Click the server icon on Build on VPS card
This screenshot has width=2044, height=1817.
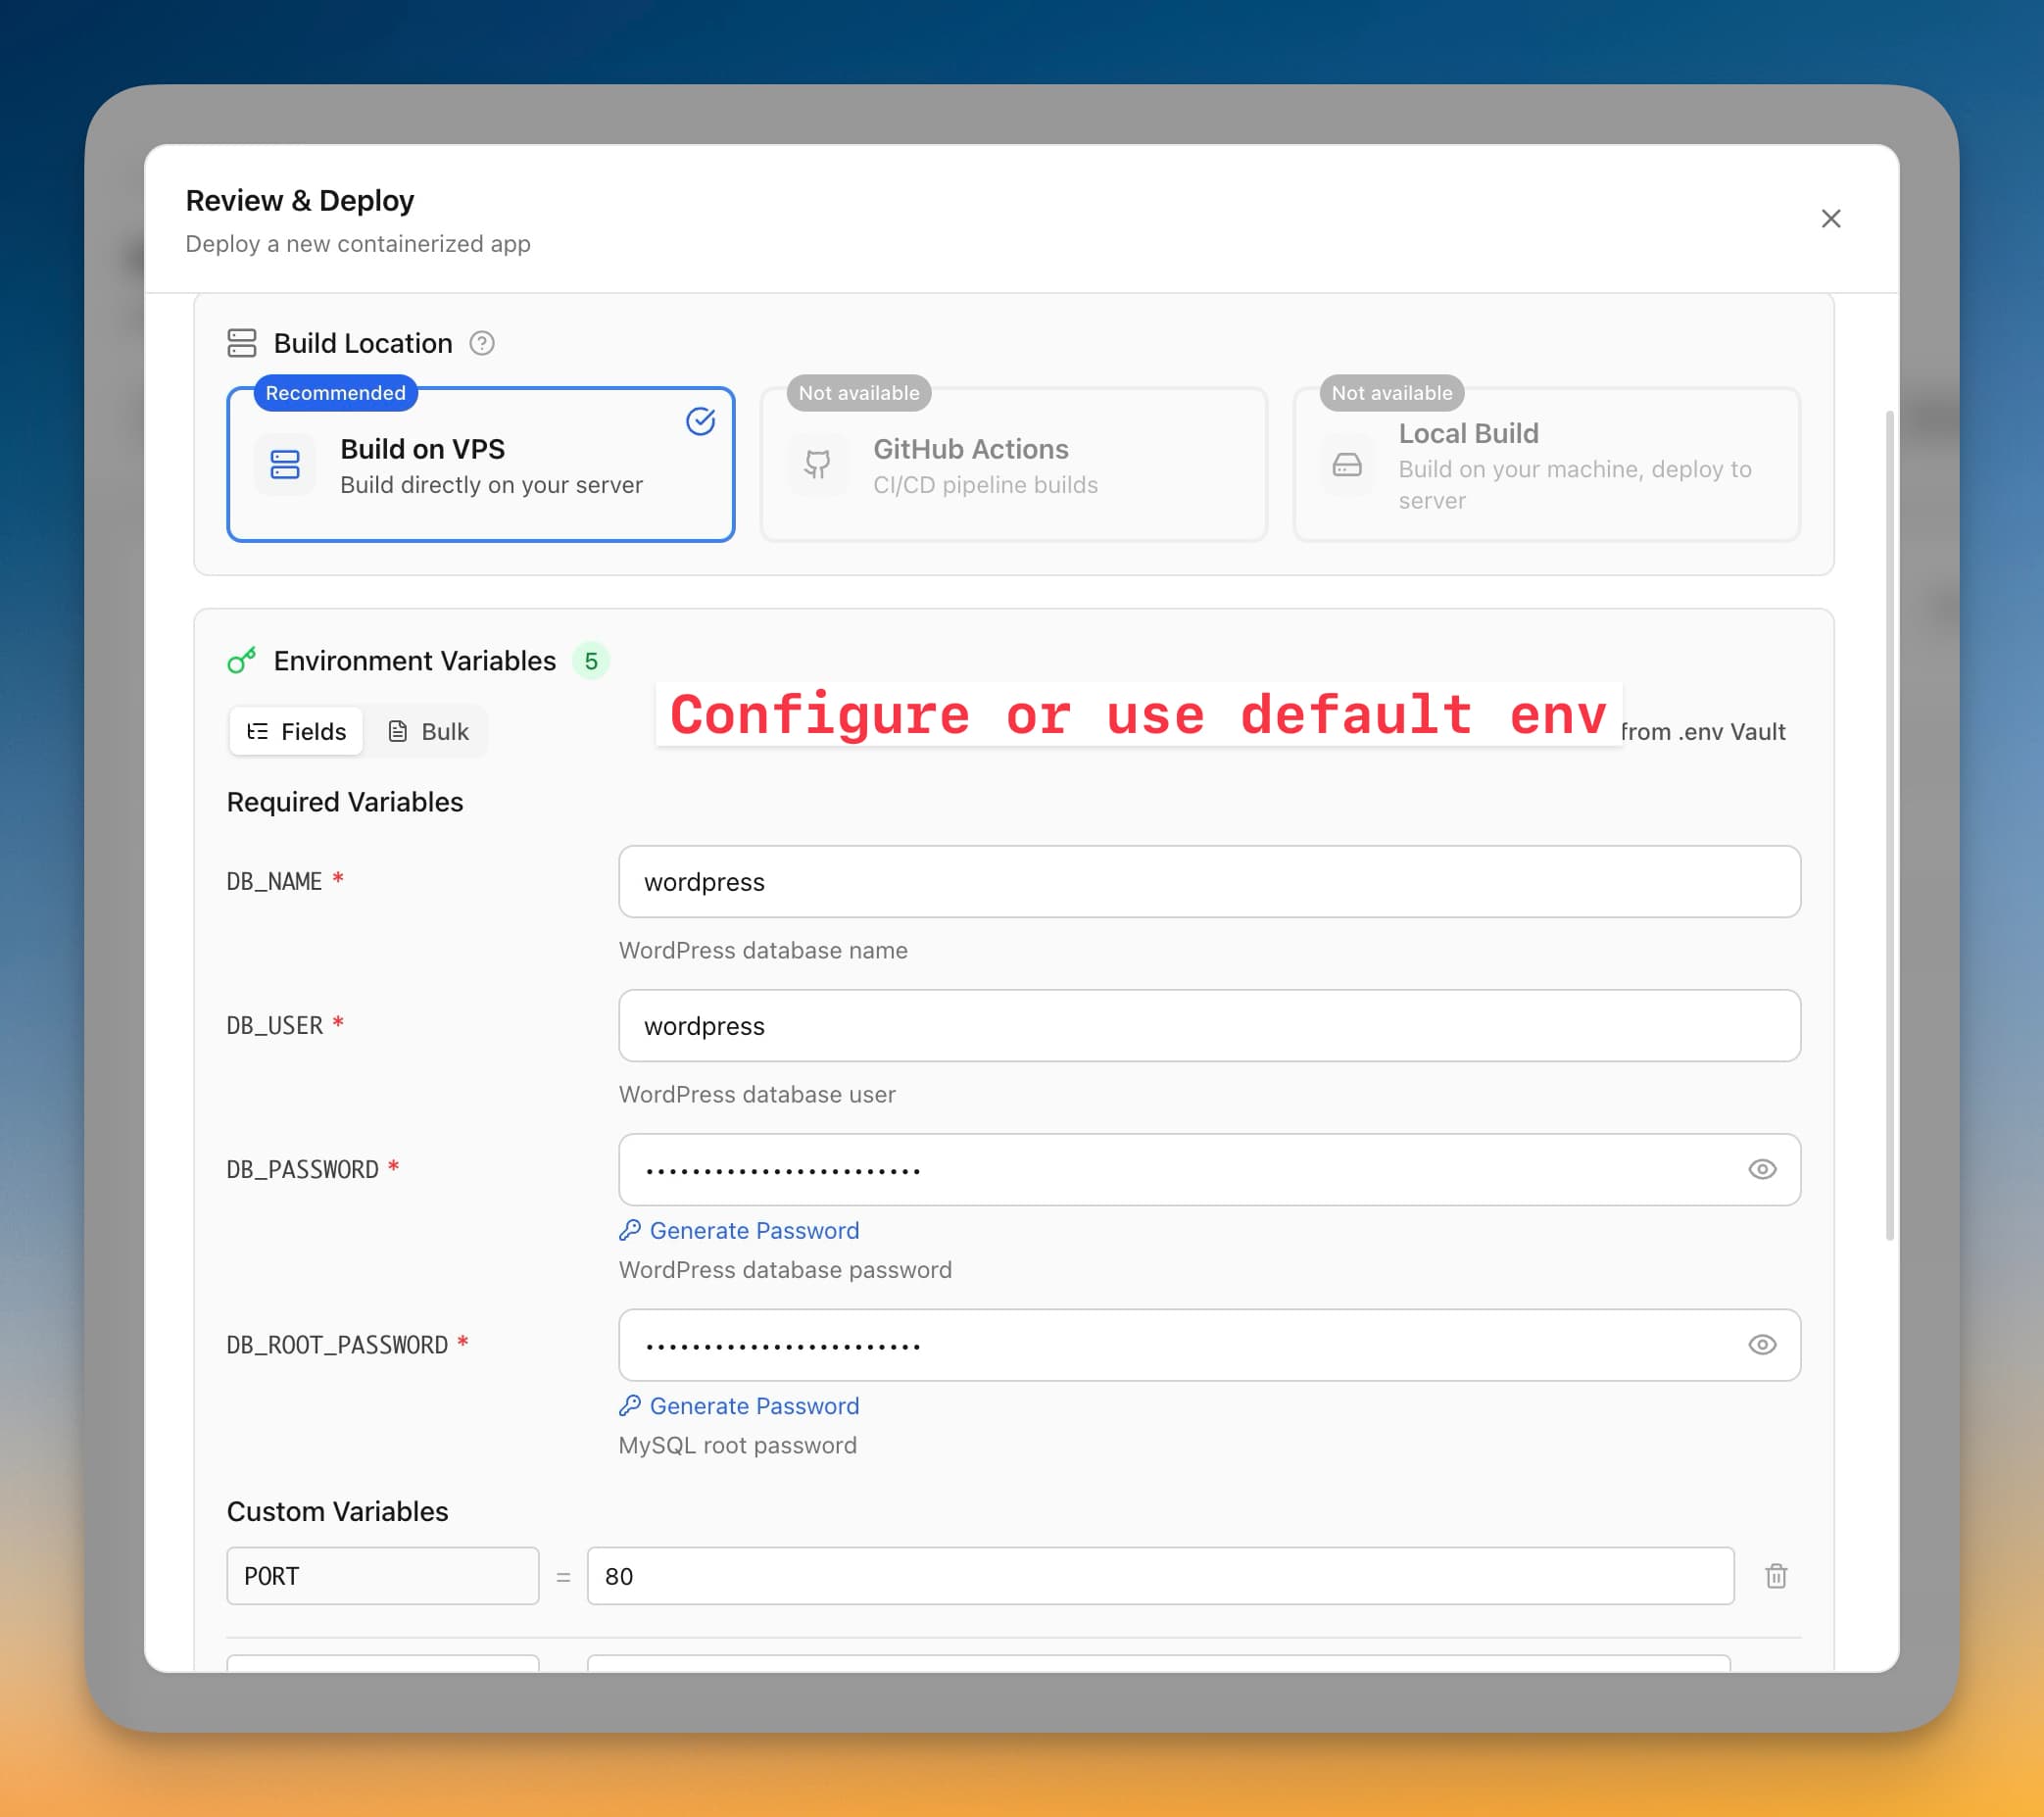click(x=285, y=464)
